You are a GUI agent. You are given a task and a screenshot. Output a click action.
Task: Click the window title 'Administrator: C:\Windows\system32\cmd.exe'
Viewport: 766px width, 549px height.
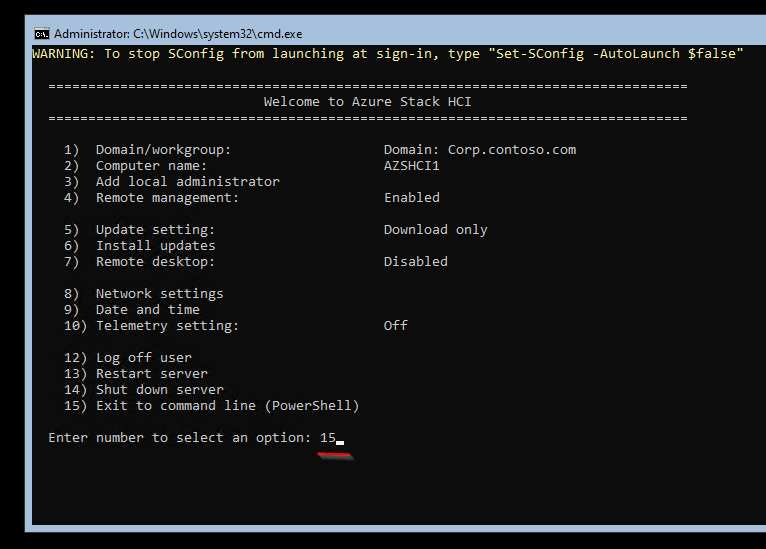[x=178, y=34]
